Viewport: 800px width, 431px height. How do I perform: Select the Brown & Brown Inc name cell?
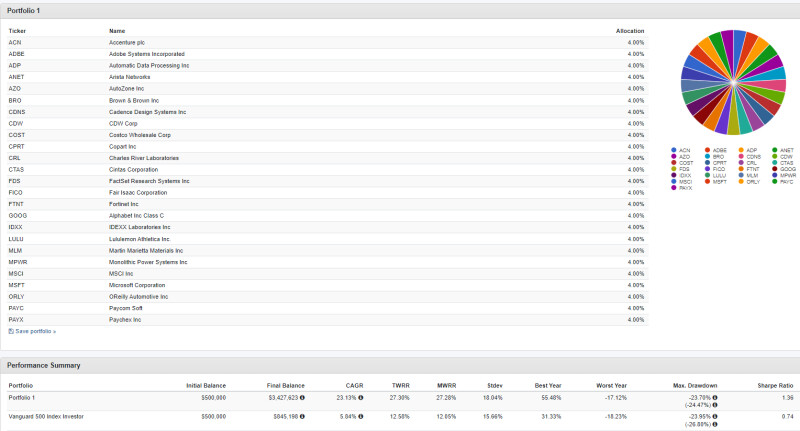coord(134,100)
